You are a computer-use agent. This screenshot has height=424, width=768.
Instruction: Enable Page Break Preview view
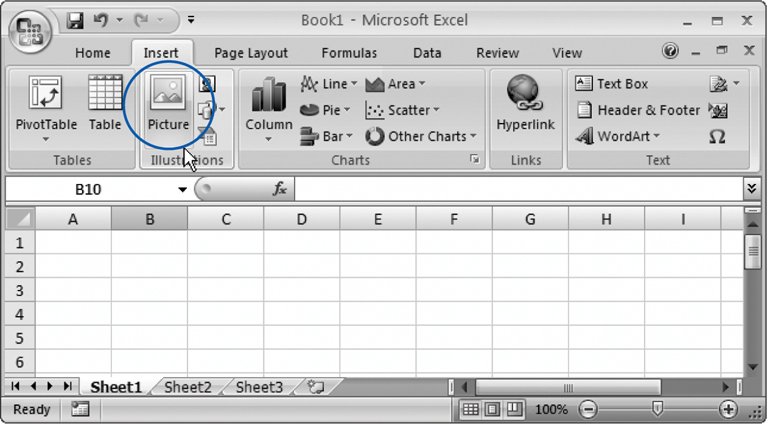point(513,410)
